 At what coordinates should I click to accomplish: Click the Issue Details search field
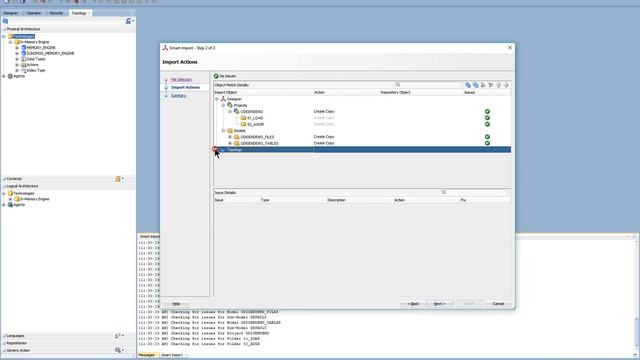coord(473,192)
